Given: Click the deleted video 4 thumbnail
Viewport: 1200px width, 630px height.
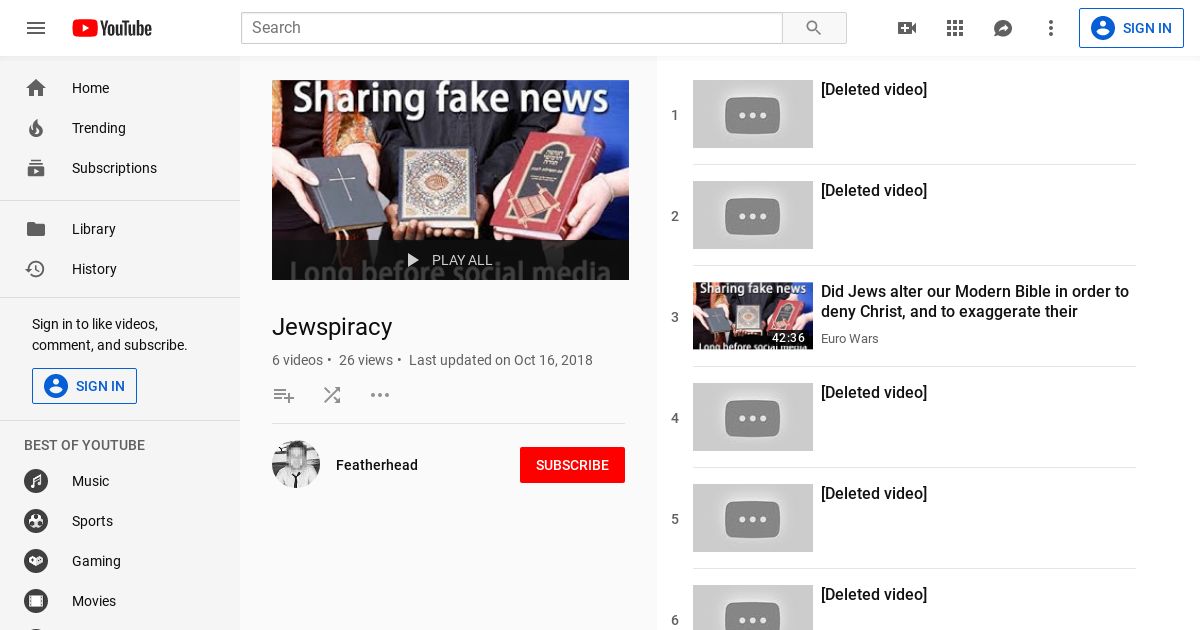Looking at the screenshot, I should (753, 417).
